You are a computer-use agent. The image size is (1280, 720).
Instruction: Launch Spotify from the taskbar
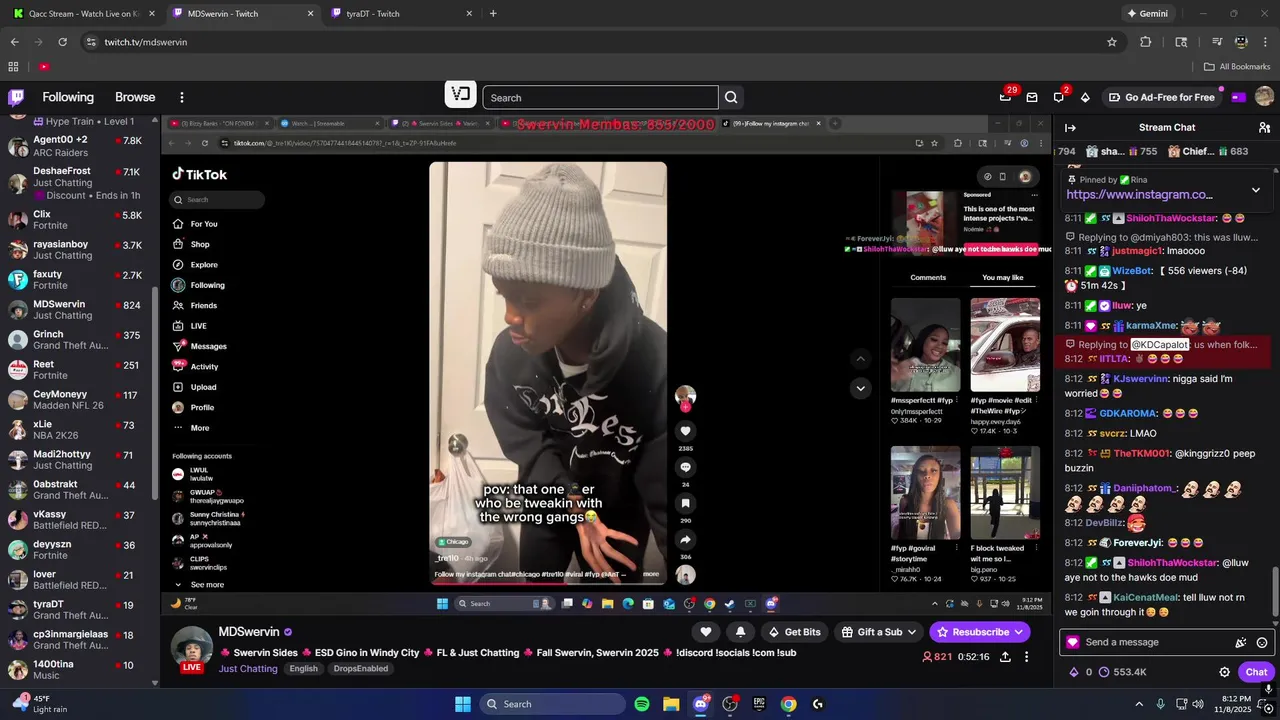[x=642, y=704]
